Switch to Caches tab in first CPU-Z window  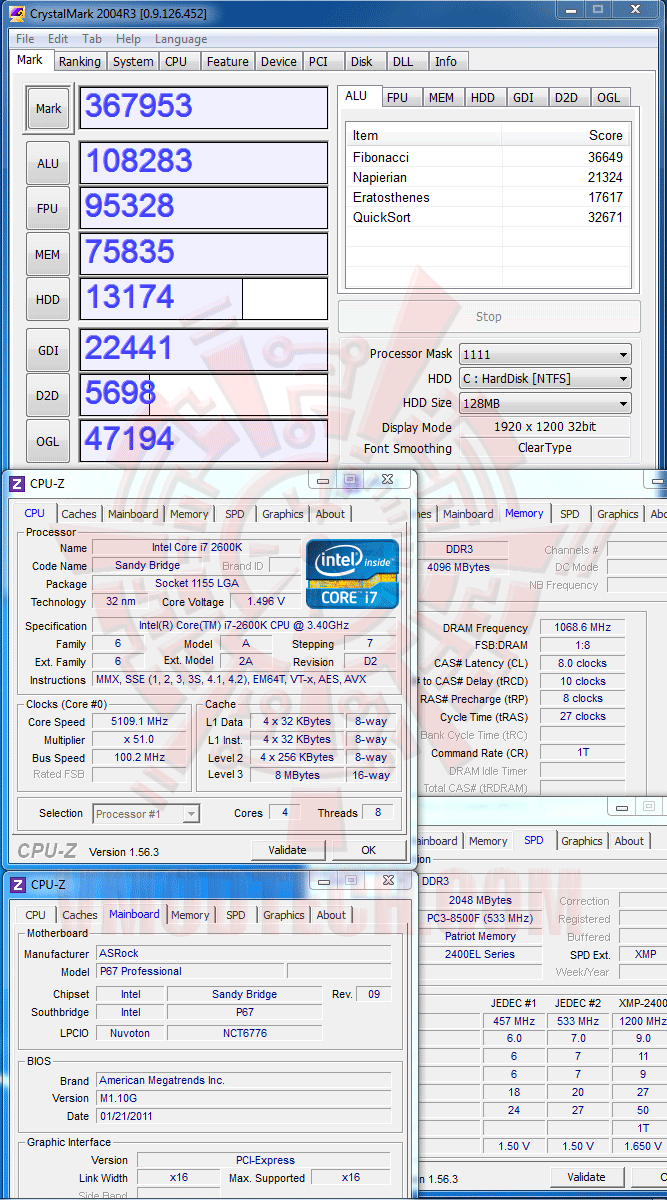click(x=79, y=514)
